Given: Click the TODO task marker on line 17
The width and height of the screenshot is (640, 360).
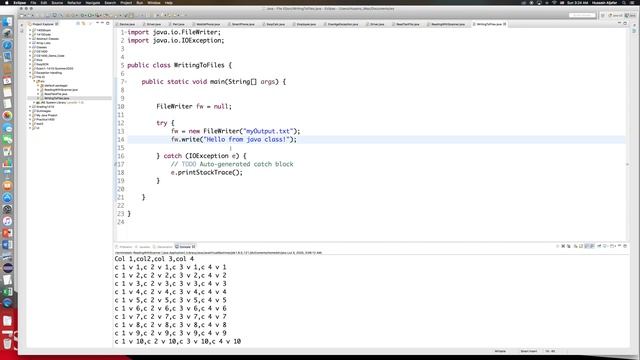Looking at the screenshot, I should point(116,164).
